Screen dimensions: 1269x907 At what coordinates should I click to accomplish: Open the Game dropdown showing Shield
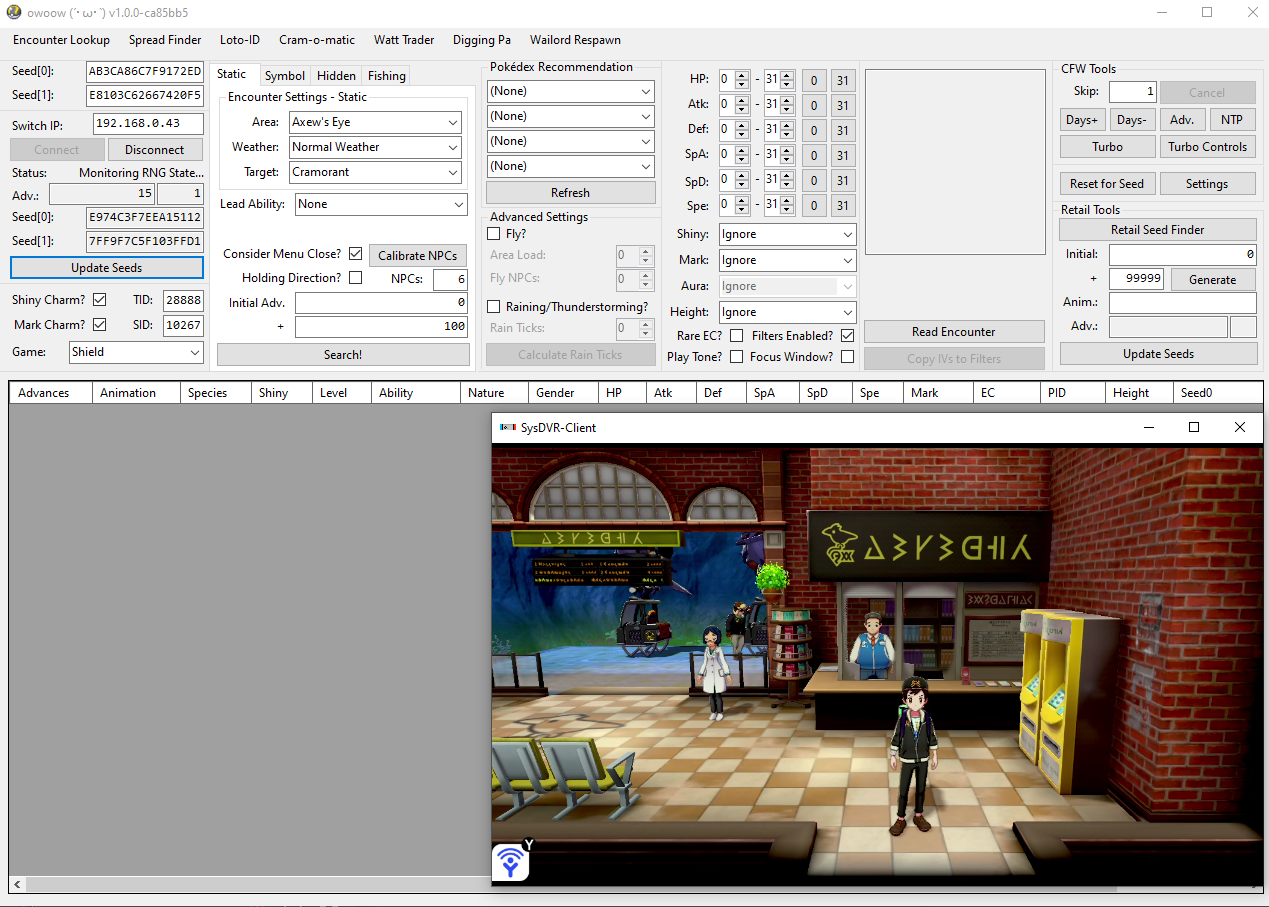click(x=136, y=352)
